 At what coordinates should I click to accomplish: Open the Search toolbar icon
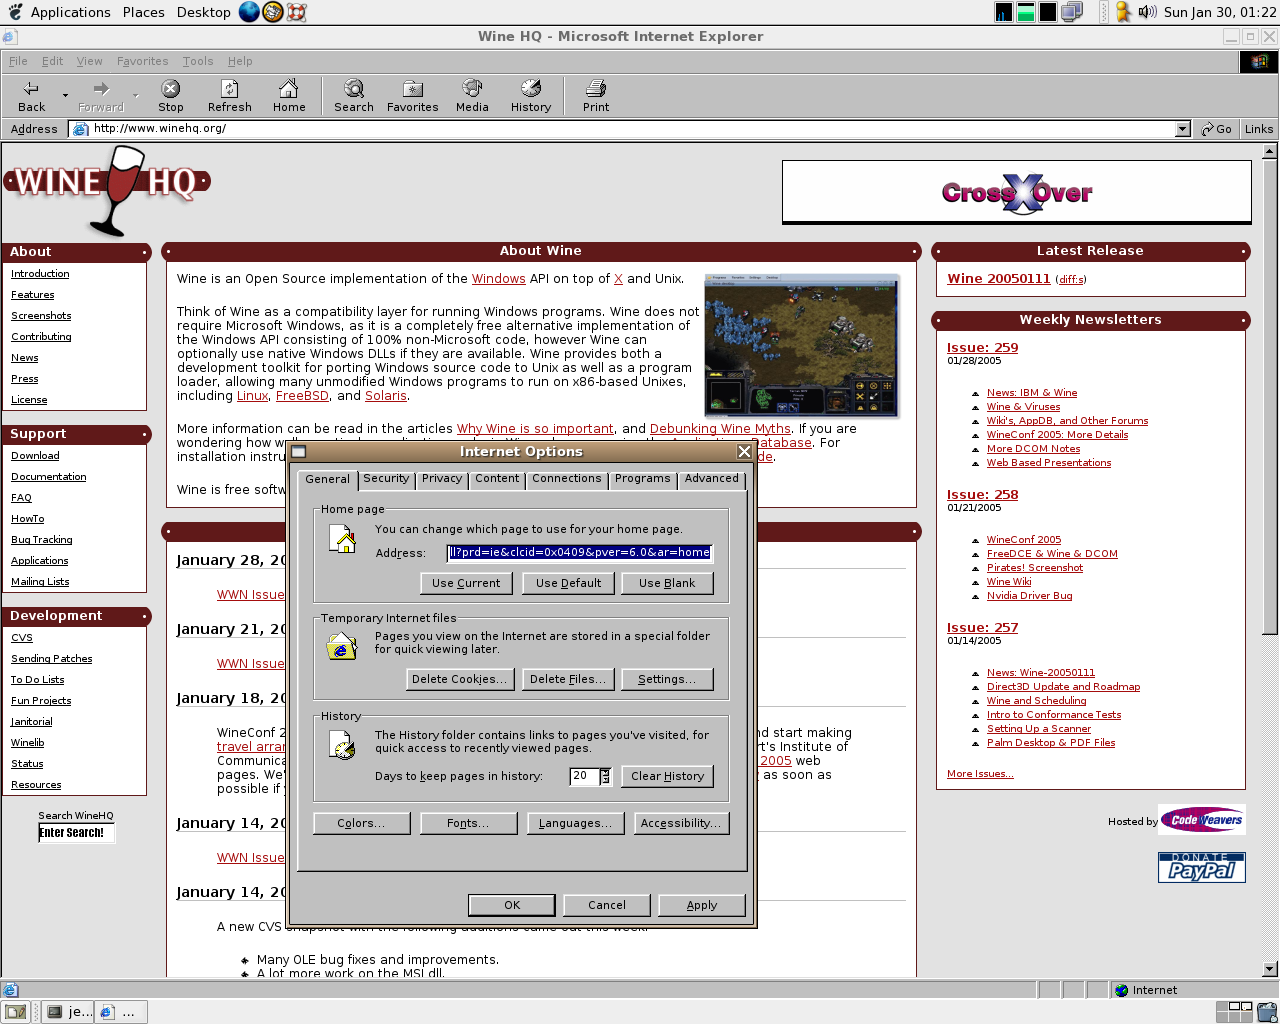click(x=354, y=89)
